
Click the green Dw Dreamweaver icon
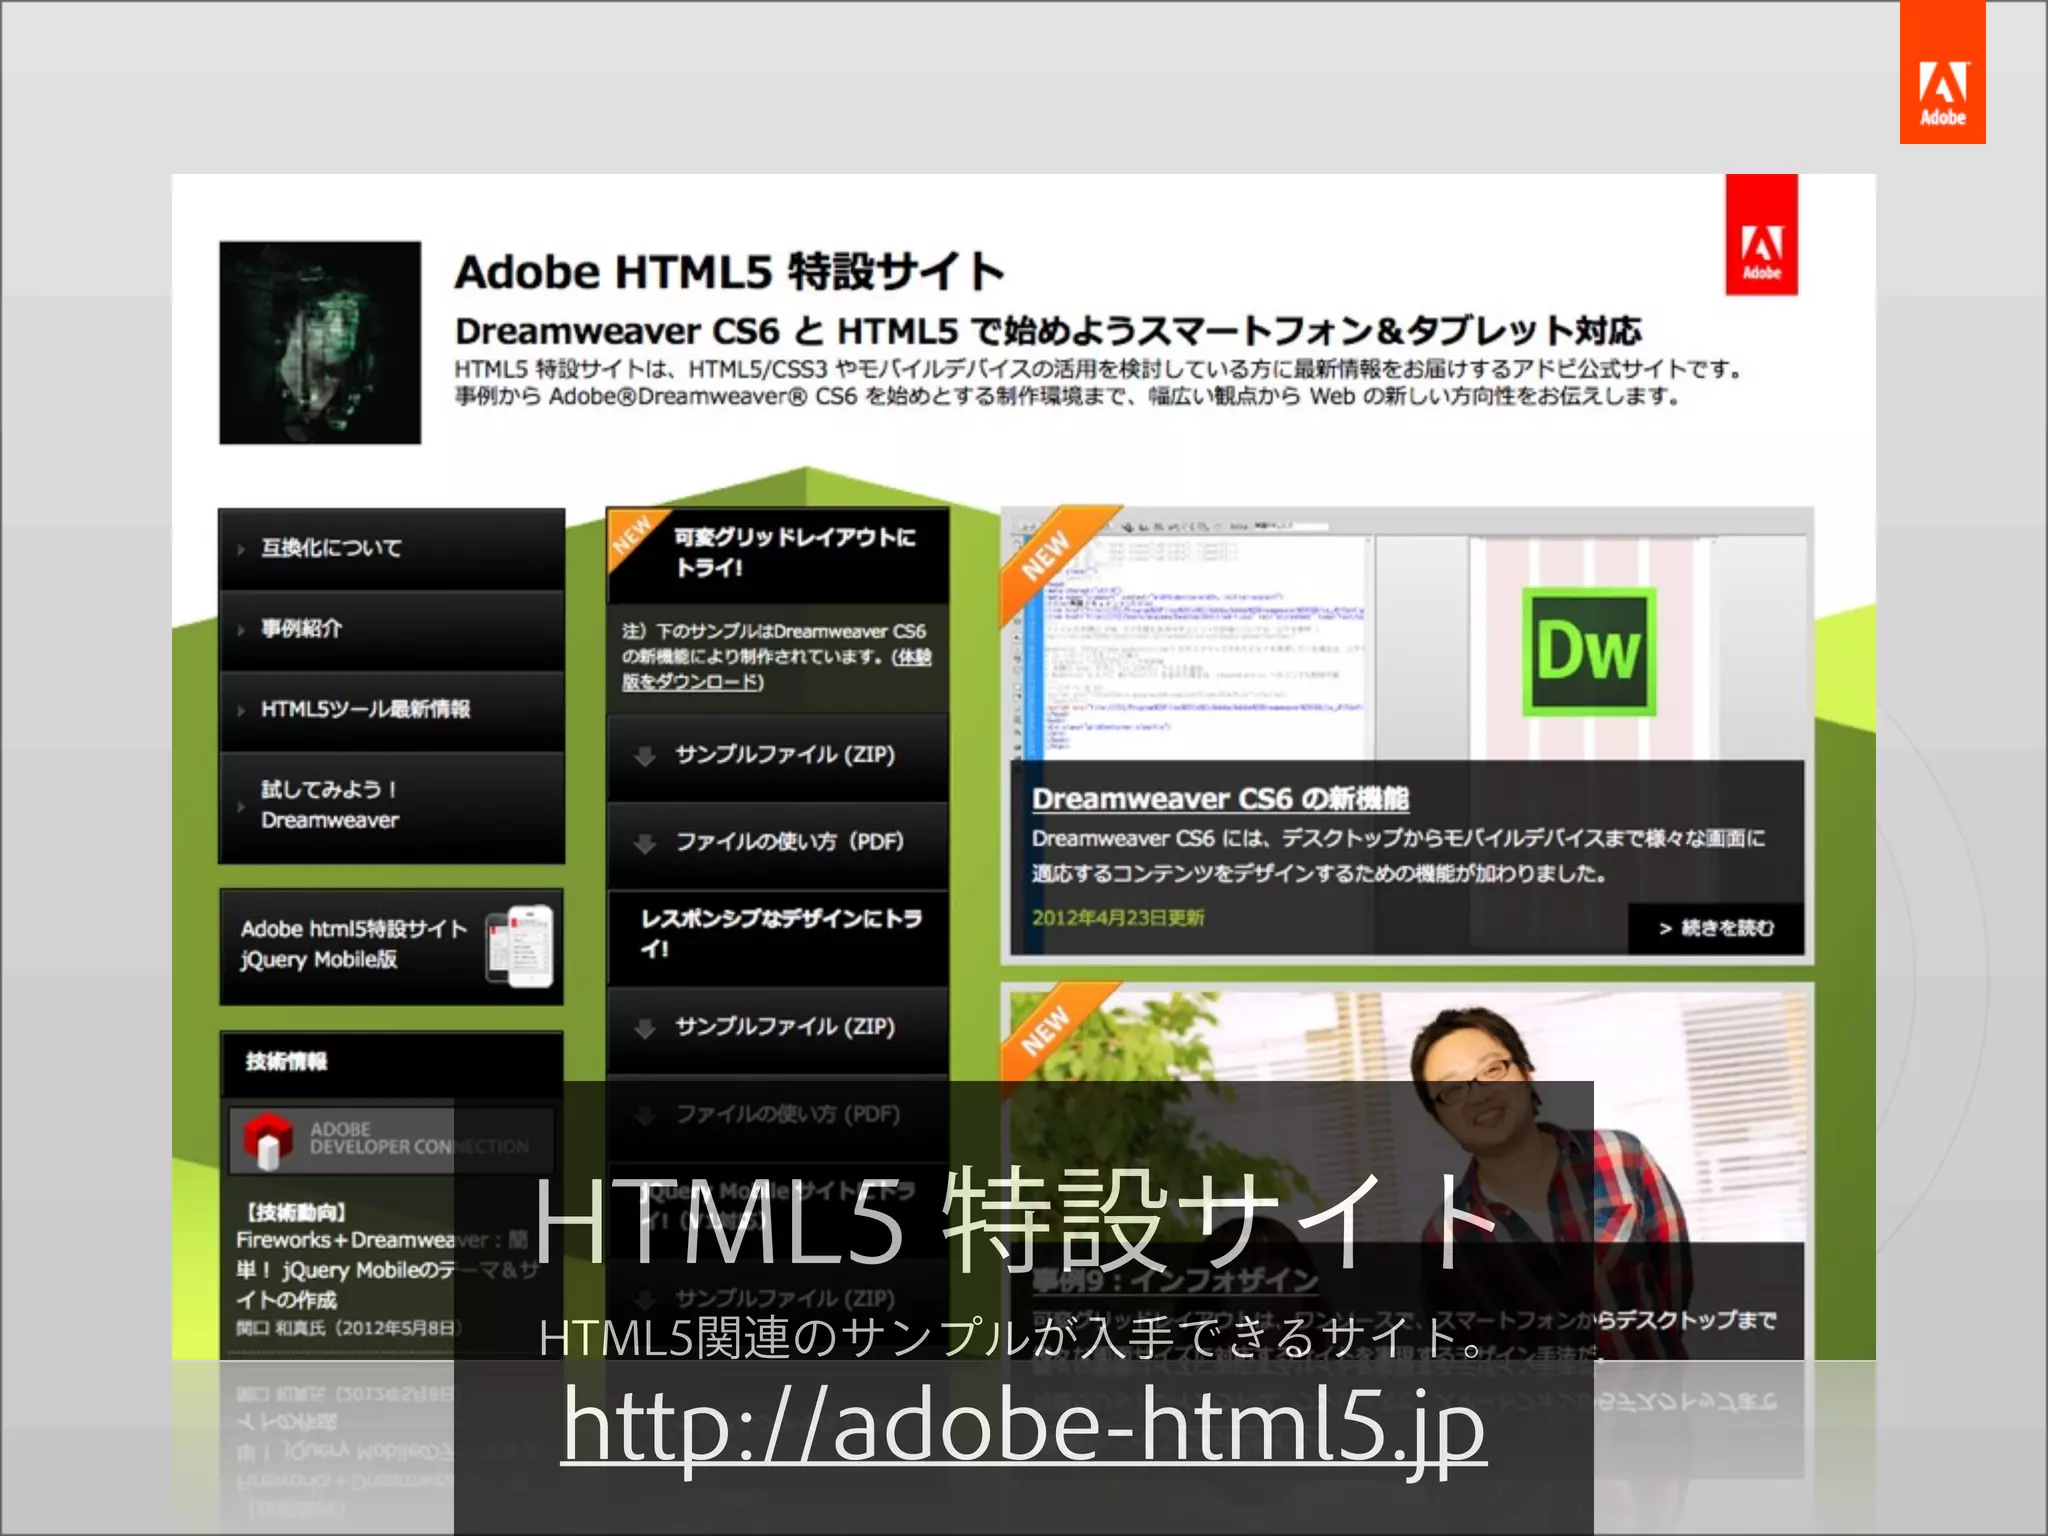point(1588,651)
